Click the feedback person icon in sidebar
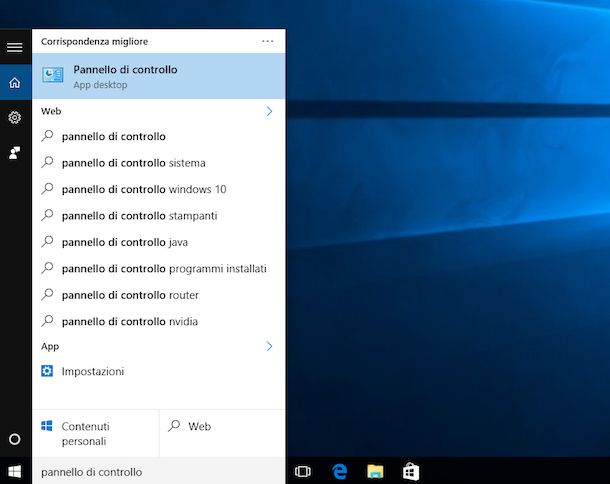This screenshot has height=484, width=610. (x=15, y=153)
